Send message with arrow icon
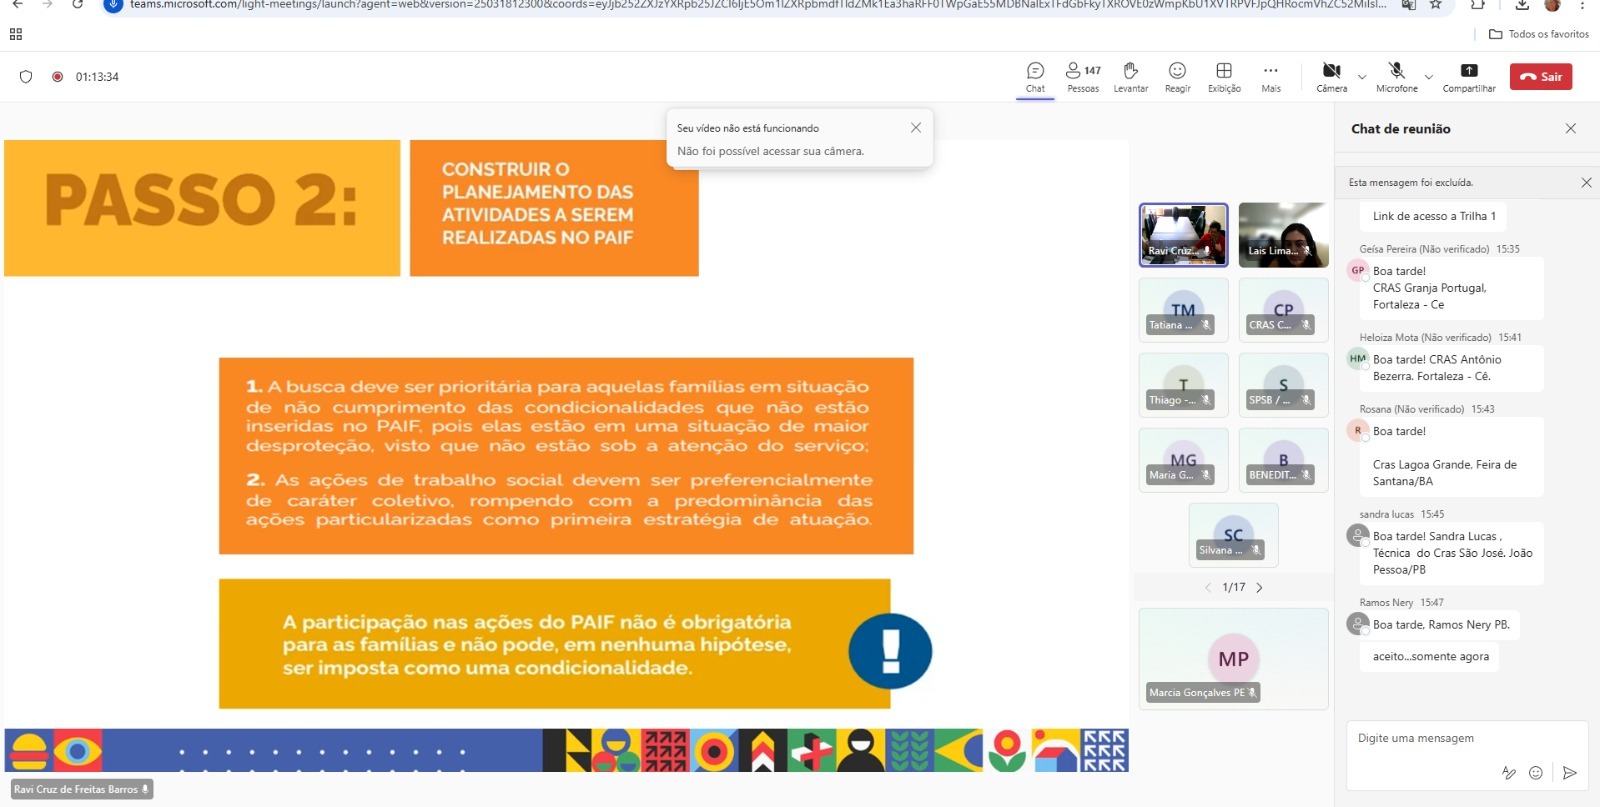 [x=1569, y=772]
